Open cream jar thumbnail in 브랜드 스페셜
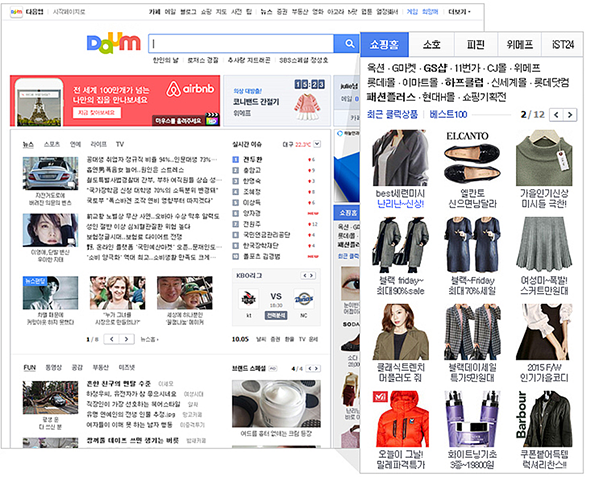Image resolution: width=595 pixels, height=481 pixels. click(x=276, y=404)
